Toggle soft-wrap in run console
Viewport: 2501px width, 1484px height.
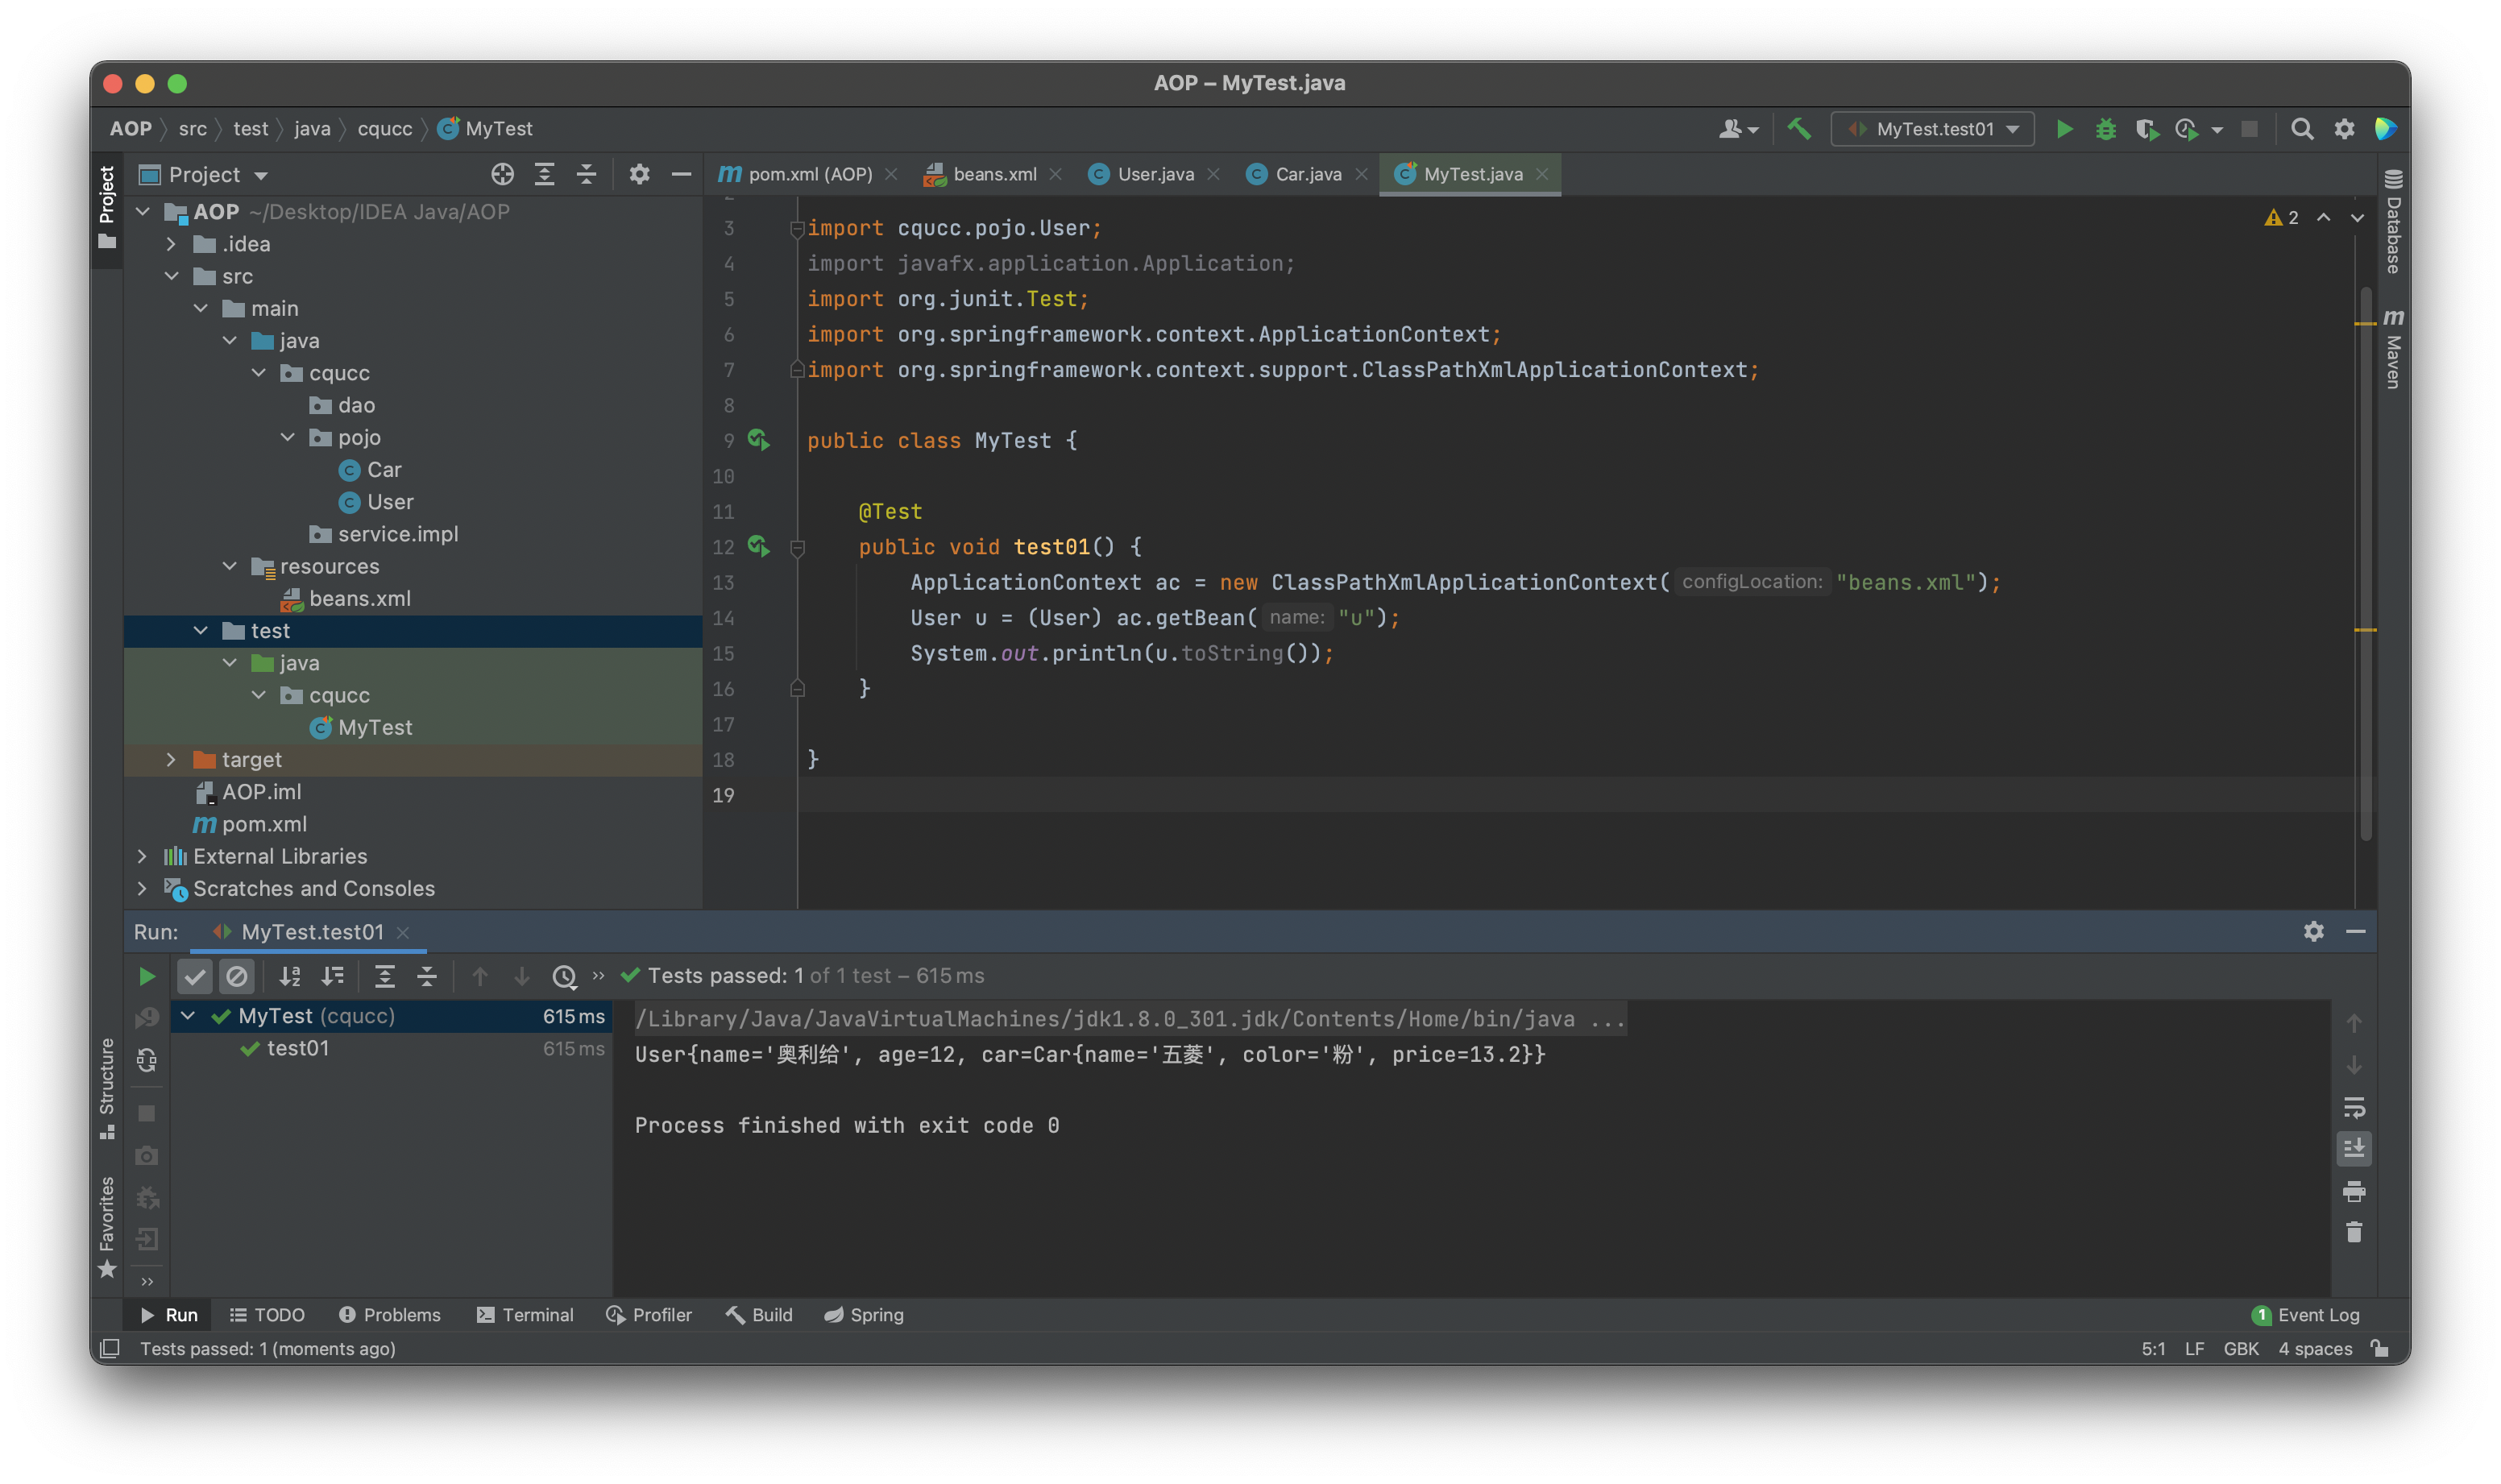pos(2354,1108)
